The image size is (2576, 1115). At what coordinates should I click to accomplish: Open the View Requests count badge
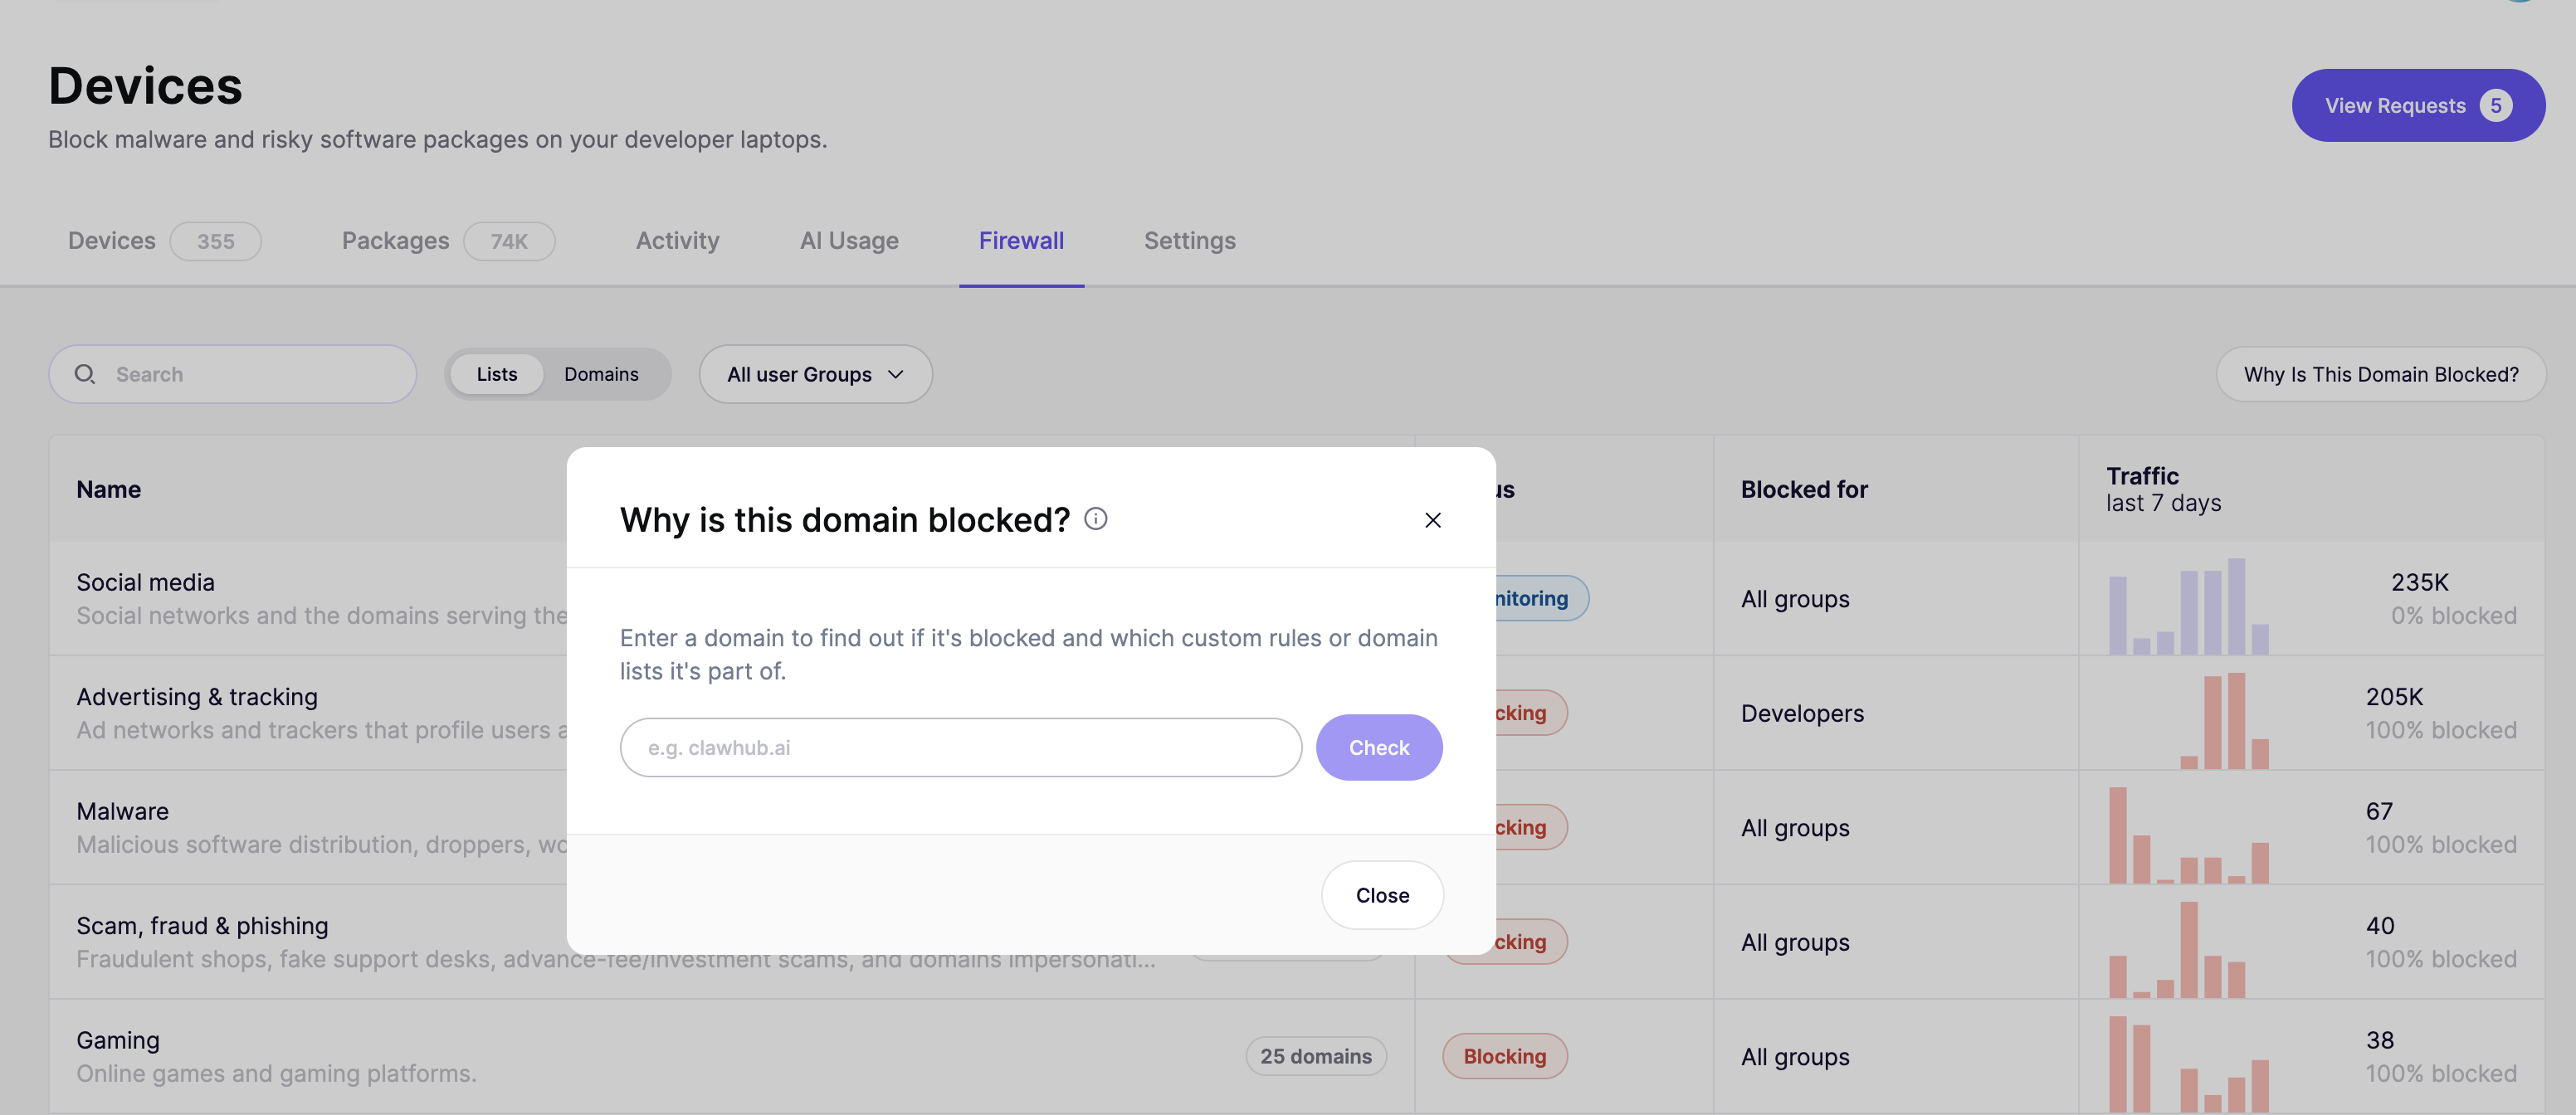2495,105
